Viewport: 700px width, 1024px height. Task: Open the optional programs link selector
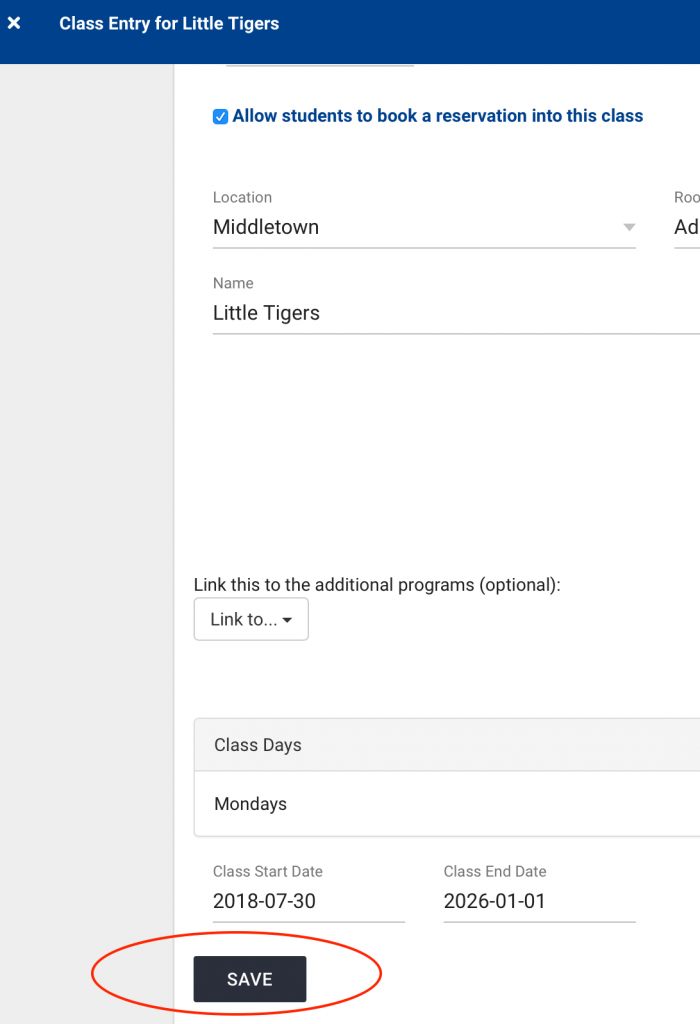(x=250, y=619)
